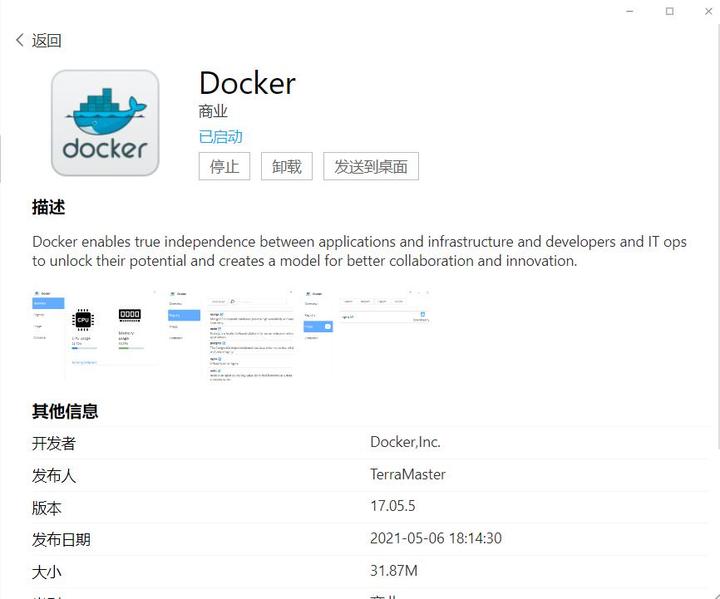
Task: Click the 描述 section heading
Action: pos(48,207)
